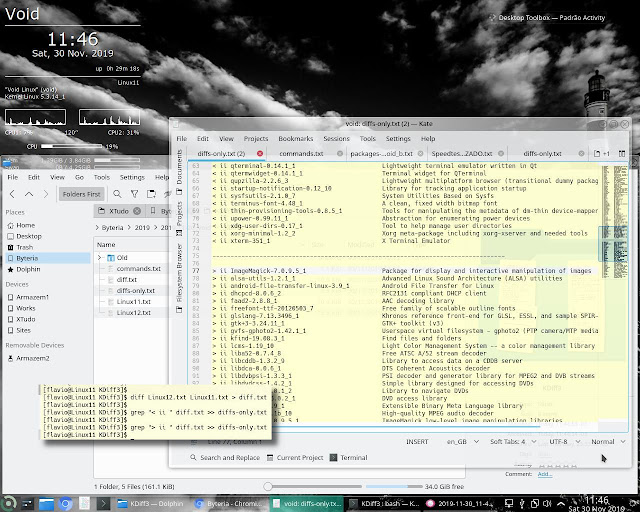This screenshot has width=640, height=512.
Task: Close the Speedtes..2ADO.txt tab
Action: click(x=501, y=154)
